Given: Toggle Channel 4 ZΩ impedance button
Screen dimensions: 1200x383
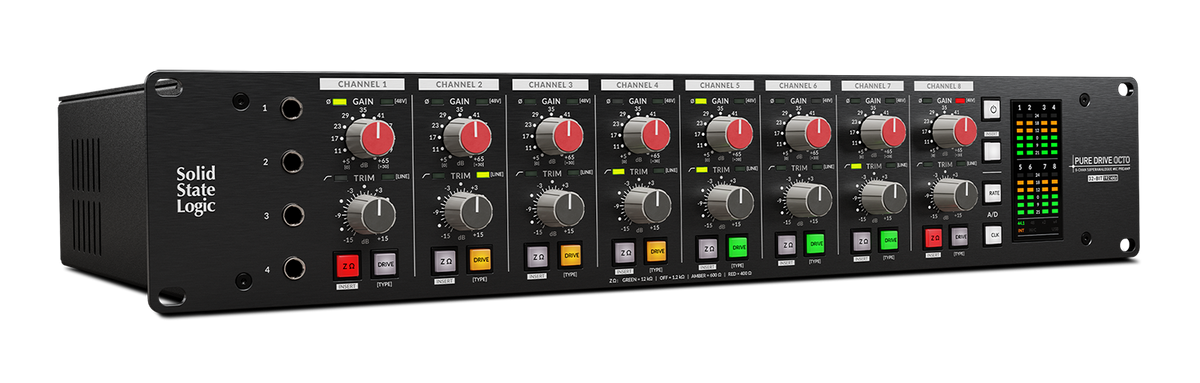Looking at the screenshot, I should (x=624, y=252).
